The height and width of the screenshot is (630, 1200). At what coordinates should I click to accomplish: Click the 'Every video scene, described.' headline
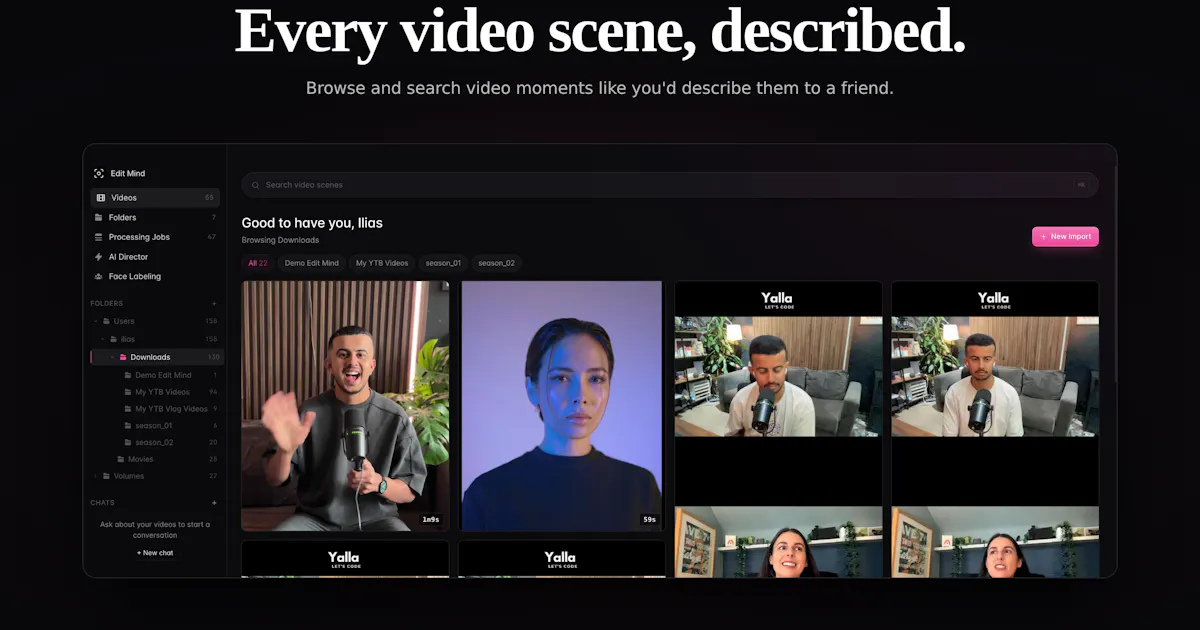(600, 32)
